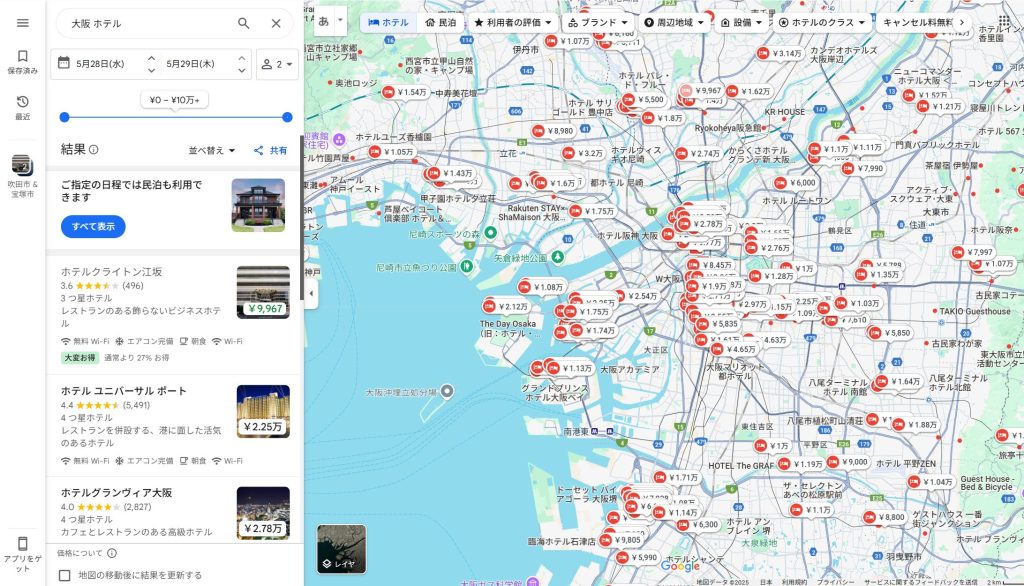Collapse the side panel with the arrow
This screenshot has width=1024, height=586.
[312, 293]
